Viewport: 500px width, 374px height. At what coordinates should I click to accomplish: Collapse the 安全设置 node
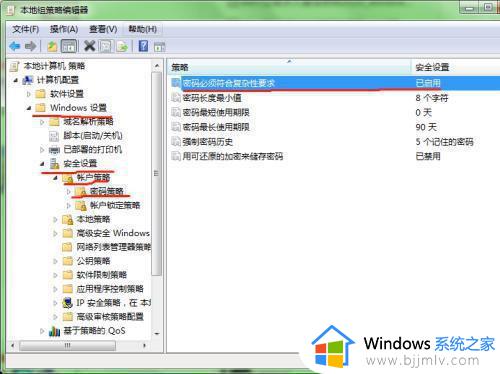[42, 164]
